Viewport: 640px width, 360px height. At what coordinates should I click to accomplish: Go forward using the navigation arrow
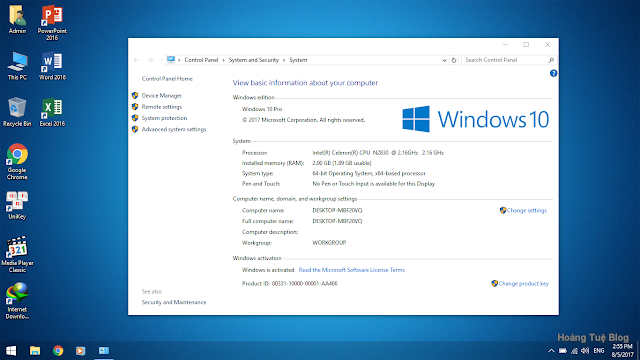tap(150, 60)
